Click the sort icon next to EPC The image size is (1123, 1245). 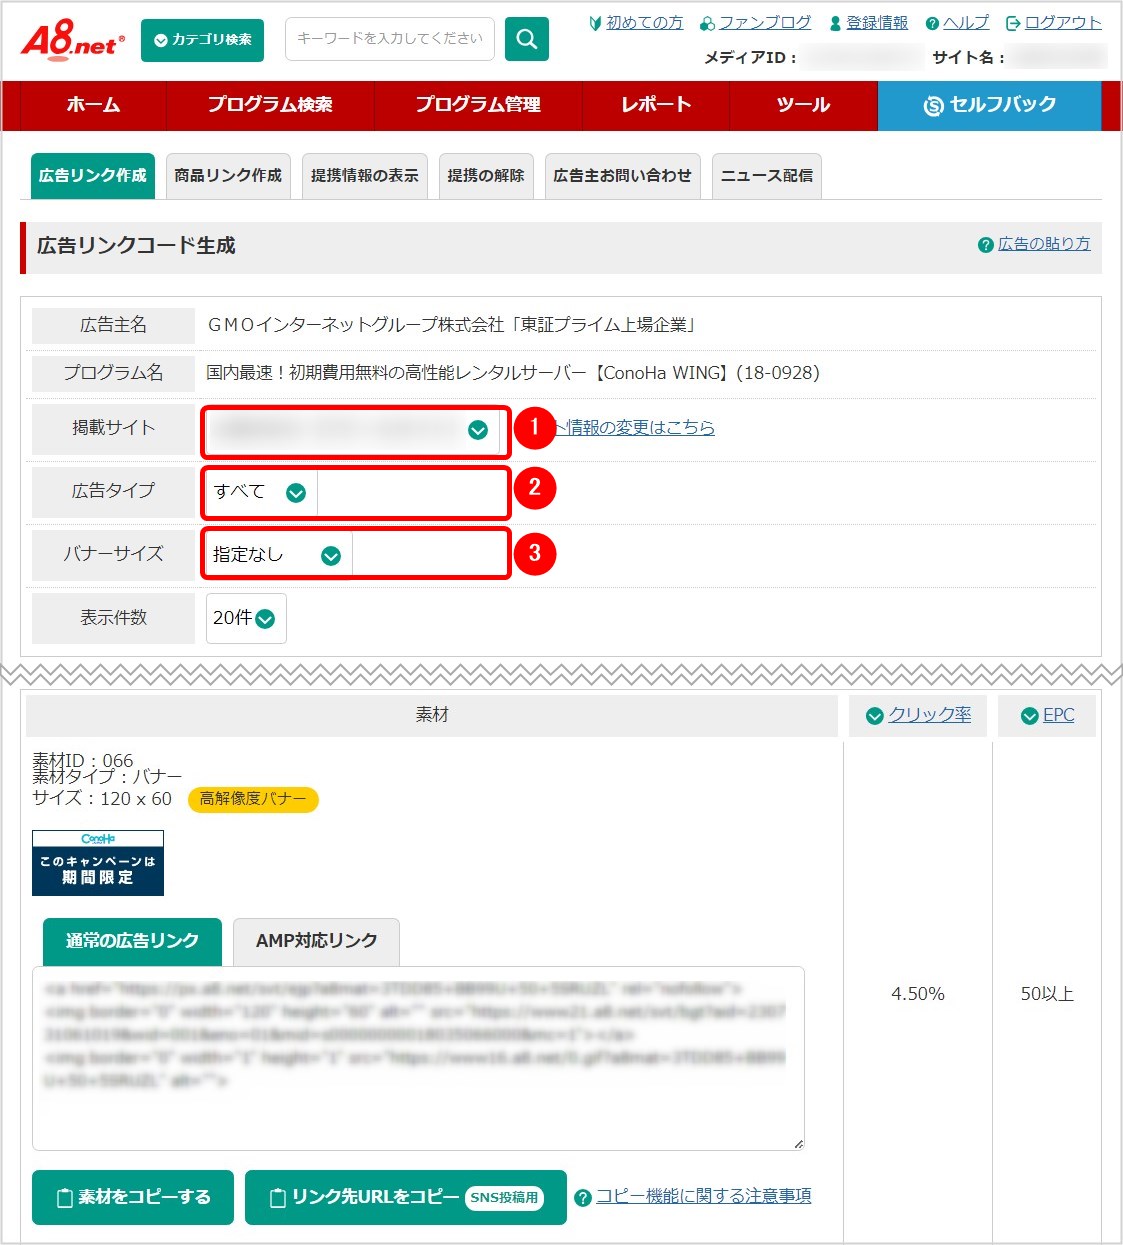point(1028,714)
